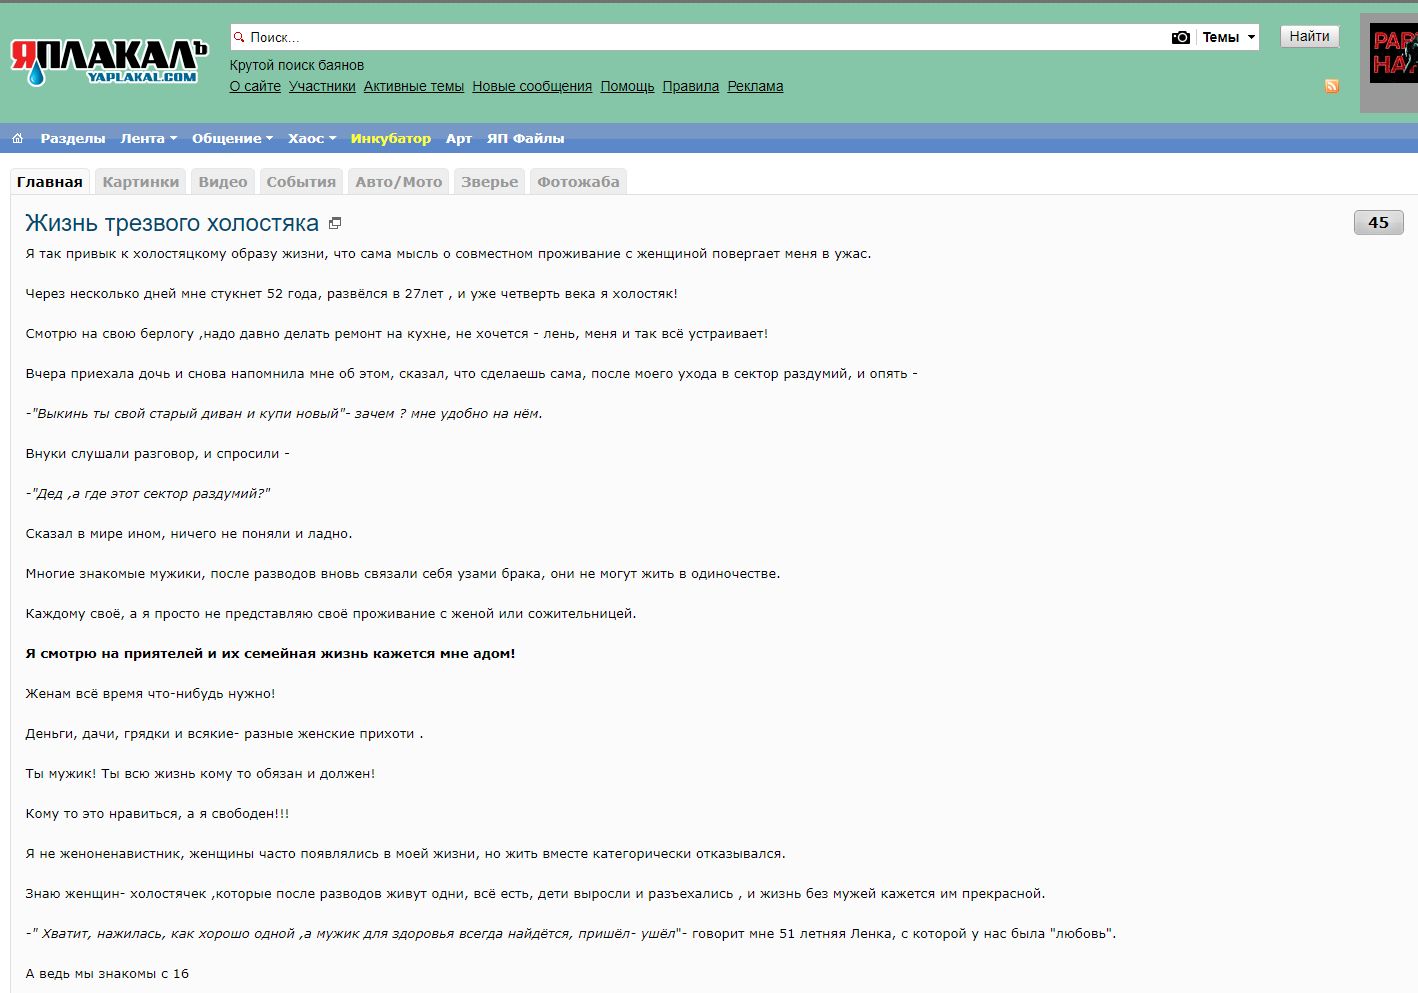
Task: Click the italic quote about старый диван
Action: (x=284, y=413)
